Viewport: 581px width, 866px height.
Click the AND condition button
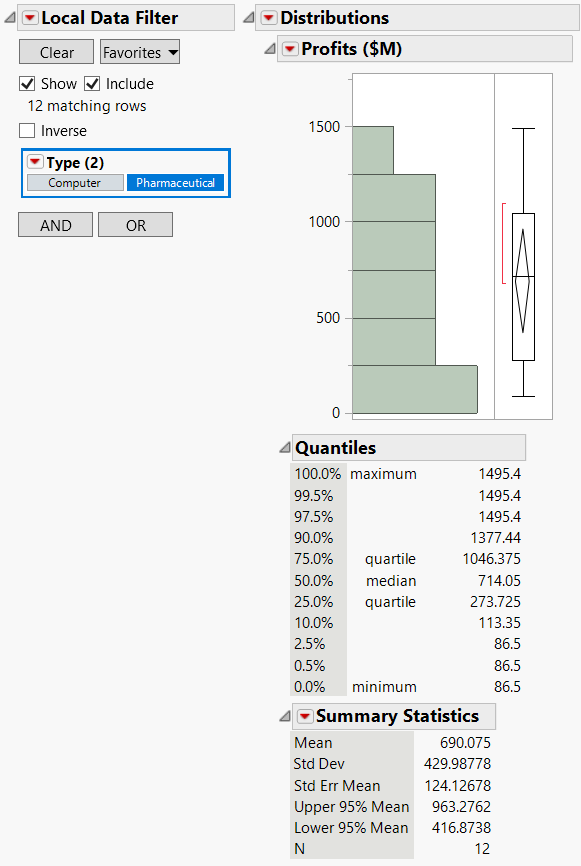pos(55,224)
